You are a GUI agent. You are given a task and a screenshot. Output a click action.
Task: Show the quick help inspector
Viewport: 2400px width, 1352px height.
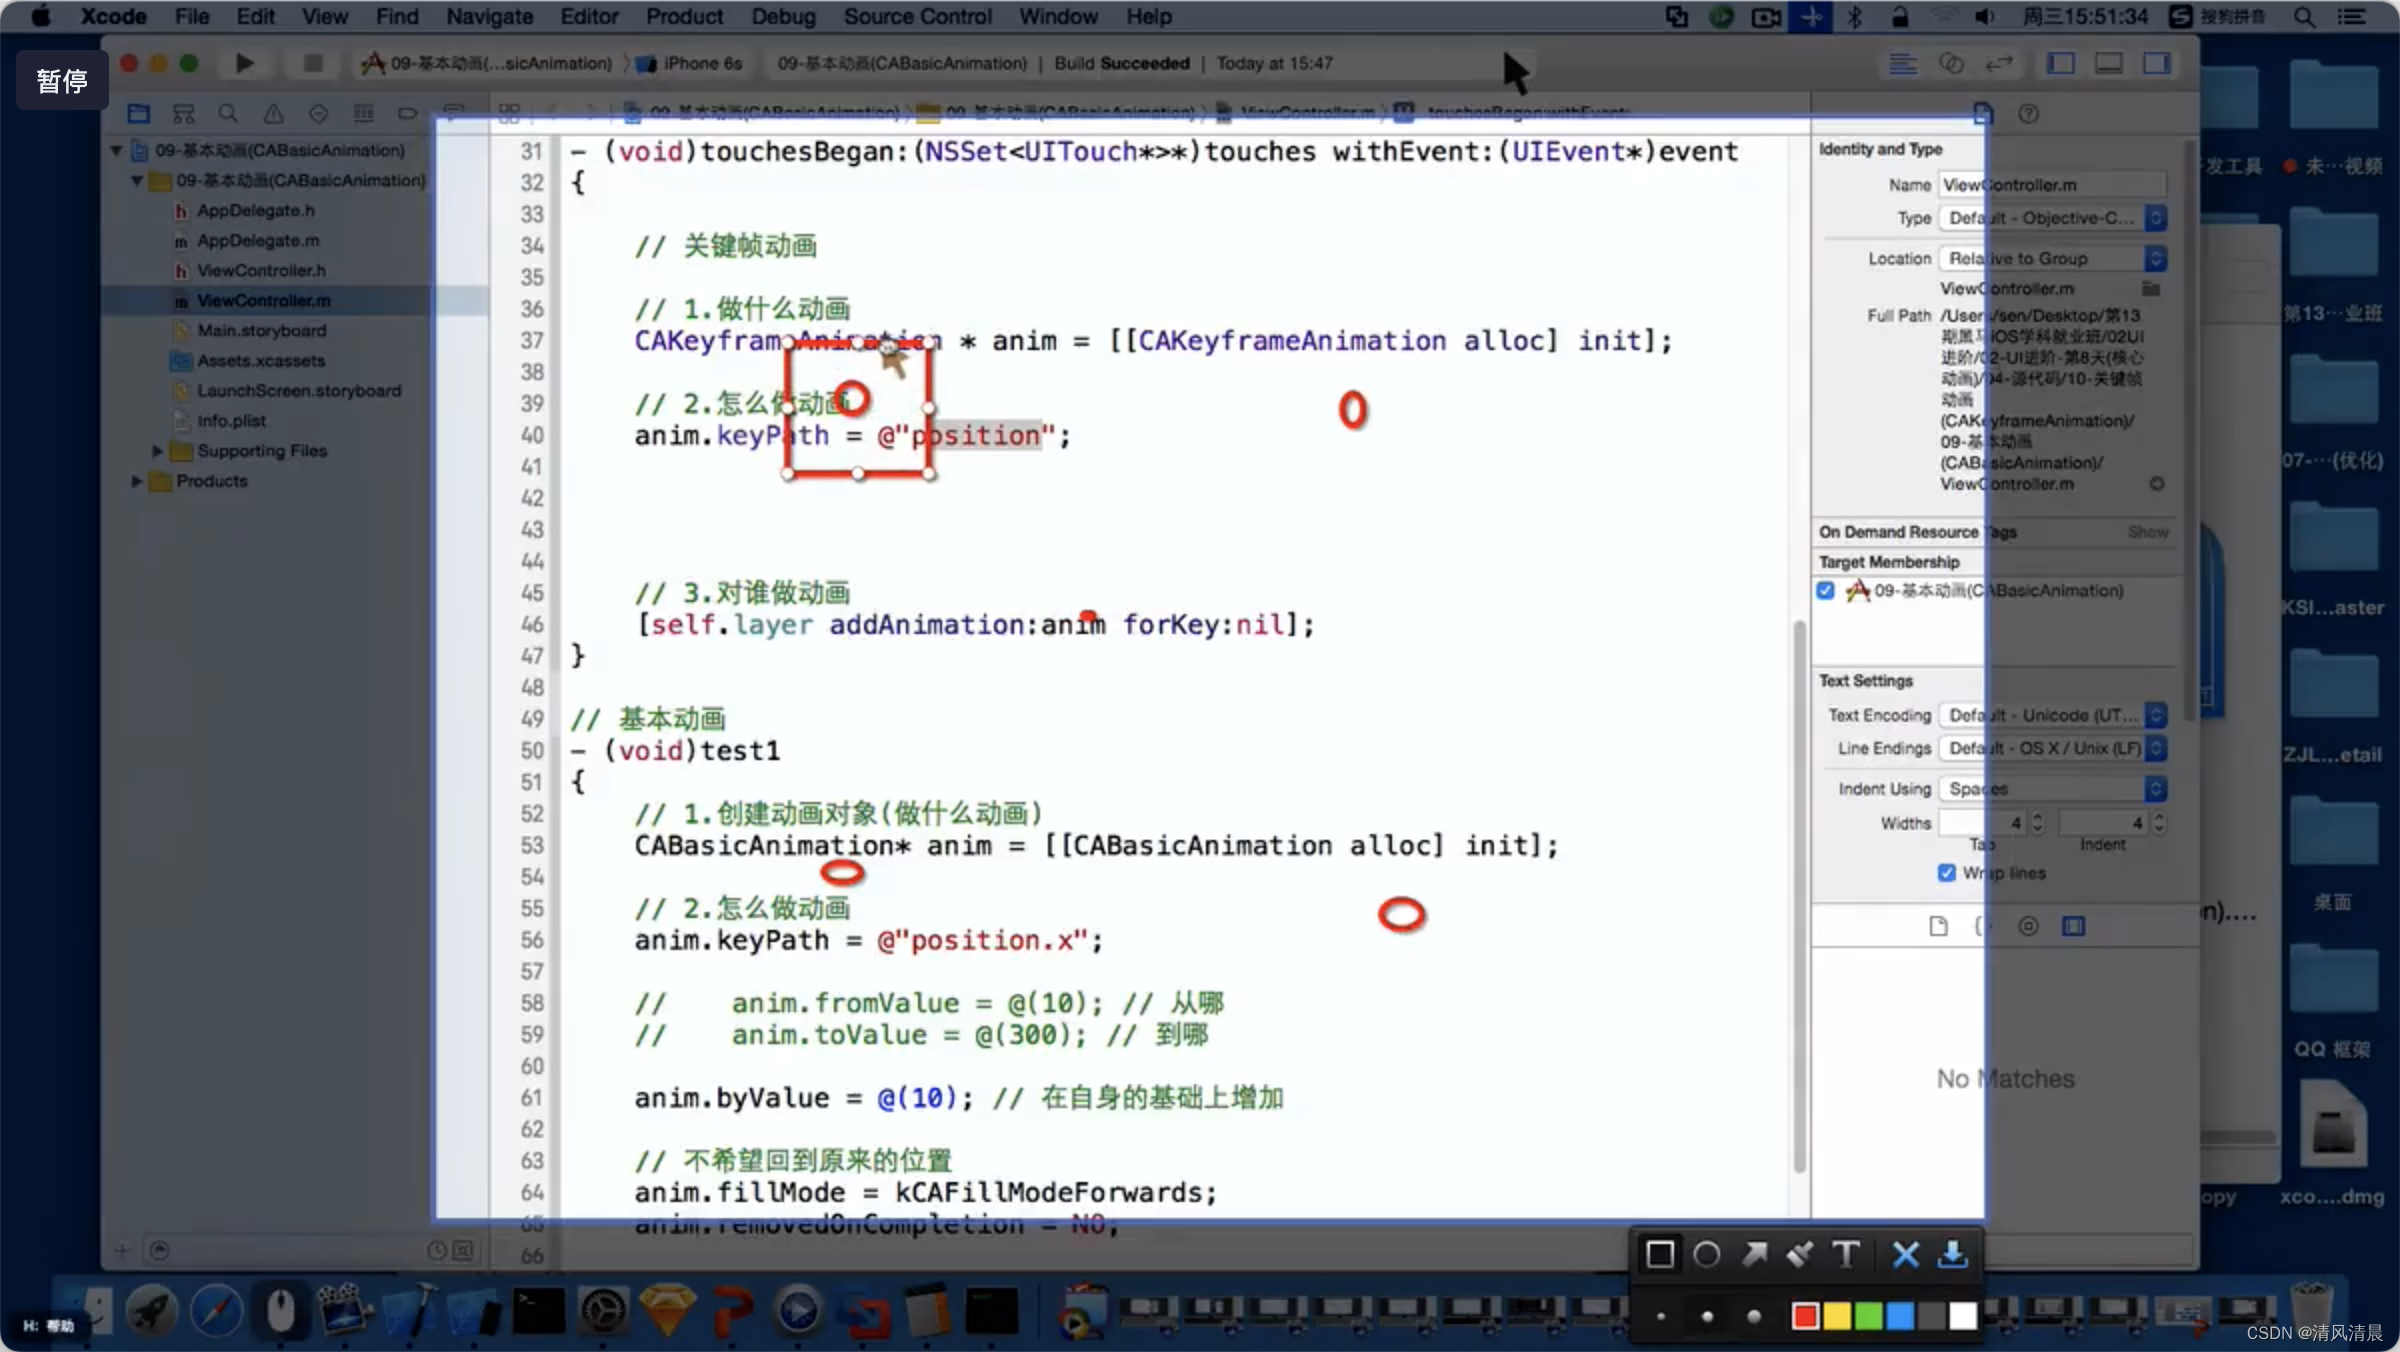pyautogui.click(x=2028, y=113)
